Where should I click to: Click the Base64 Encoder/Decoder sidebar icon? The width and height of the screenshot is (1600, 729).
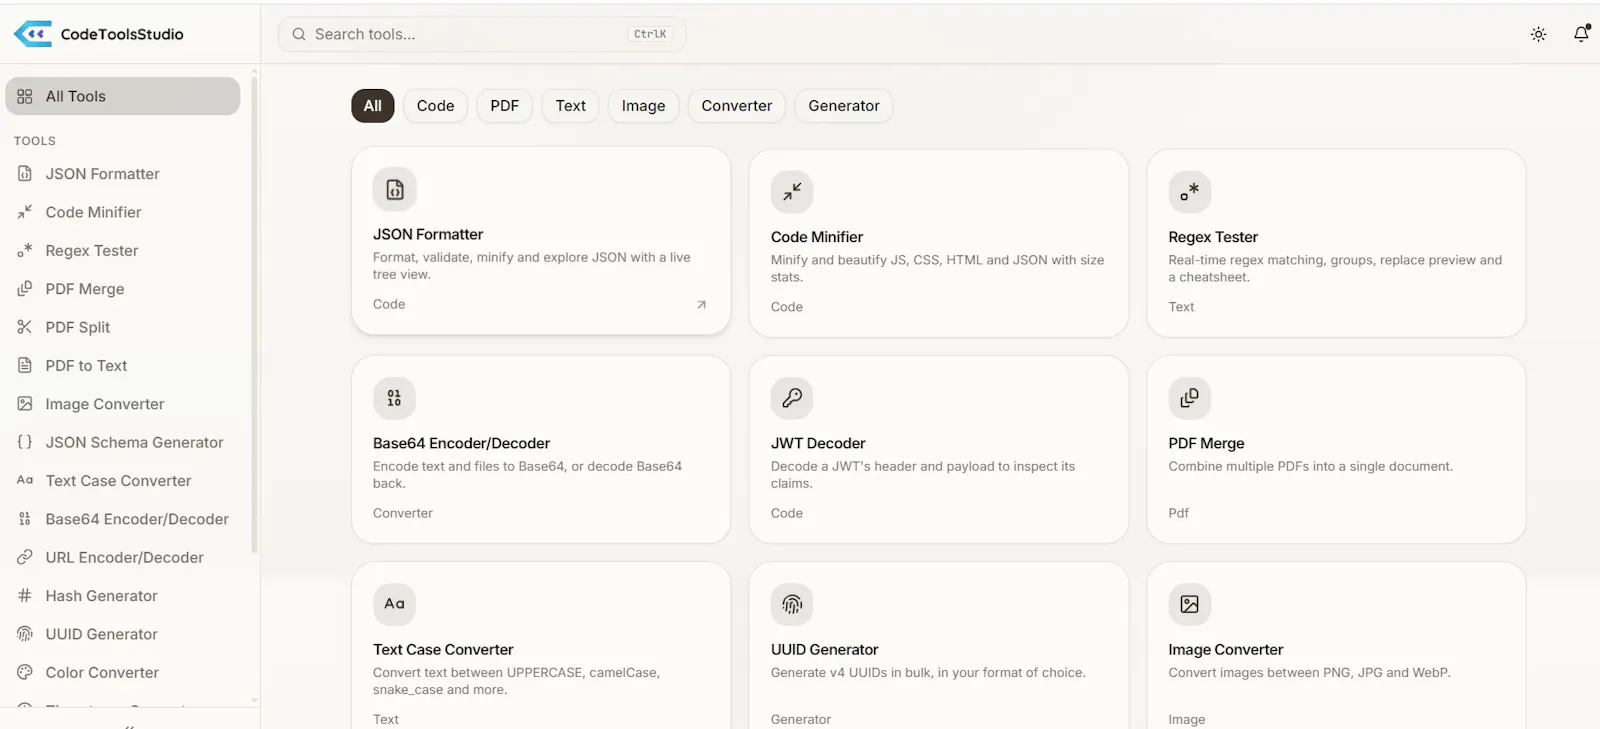tap(25, 519)
